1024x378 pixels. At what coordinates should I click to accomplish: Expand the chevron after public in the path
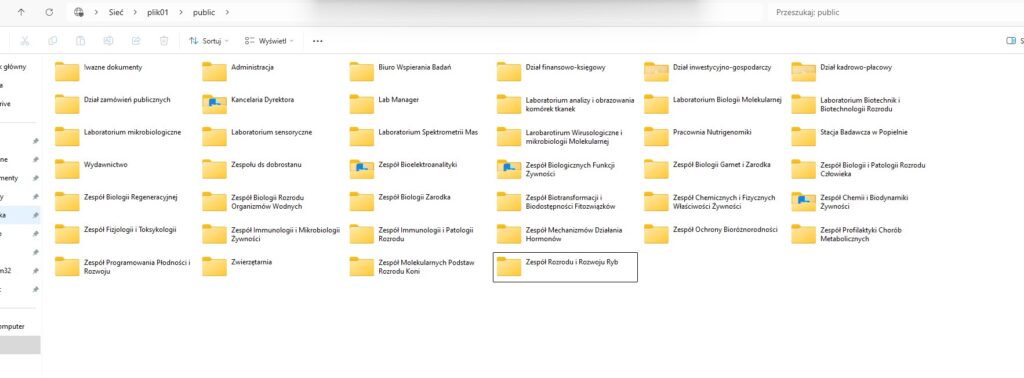227,12
